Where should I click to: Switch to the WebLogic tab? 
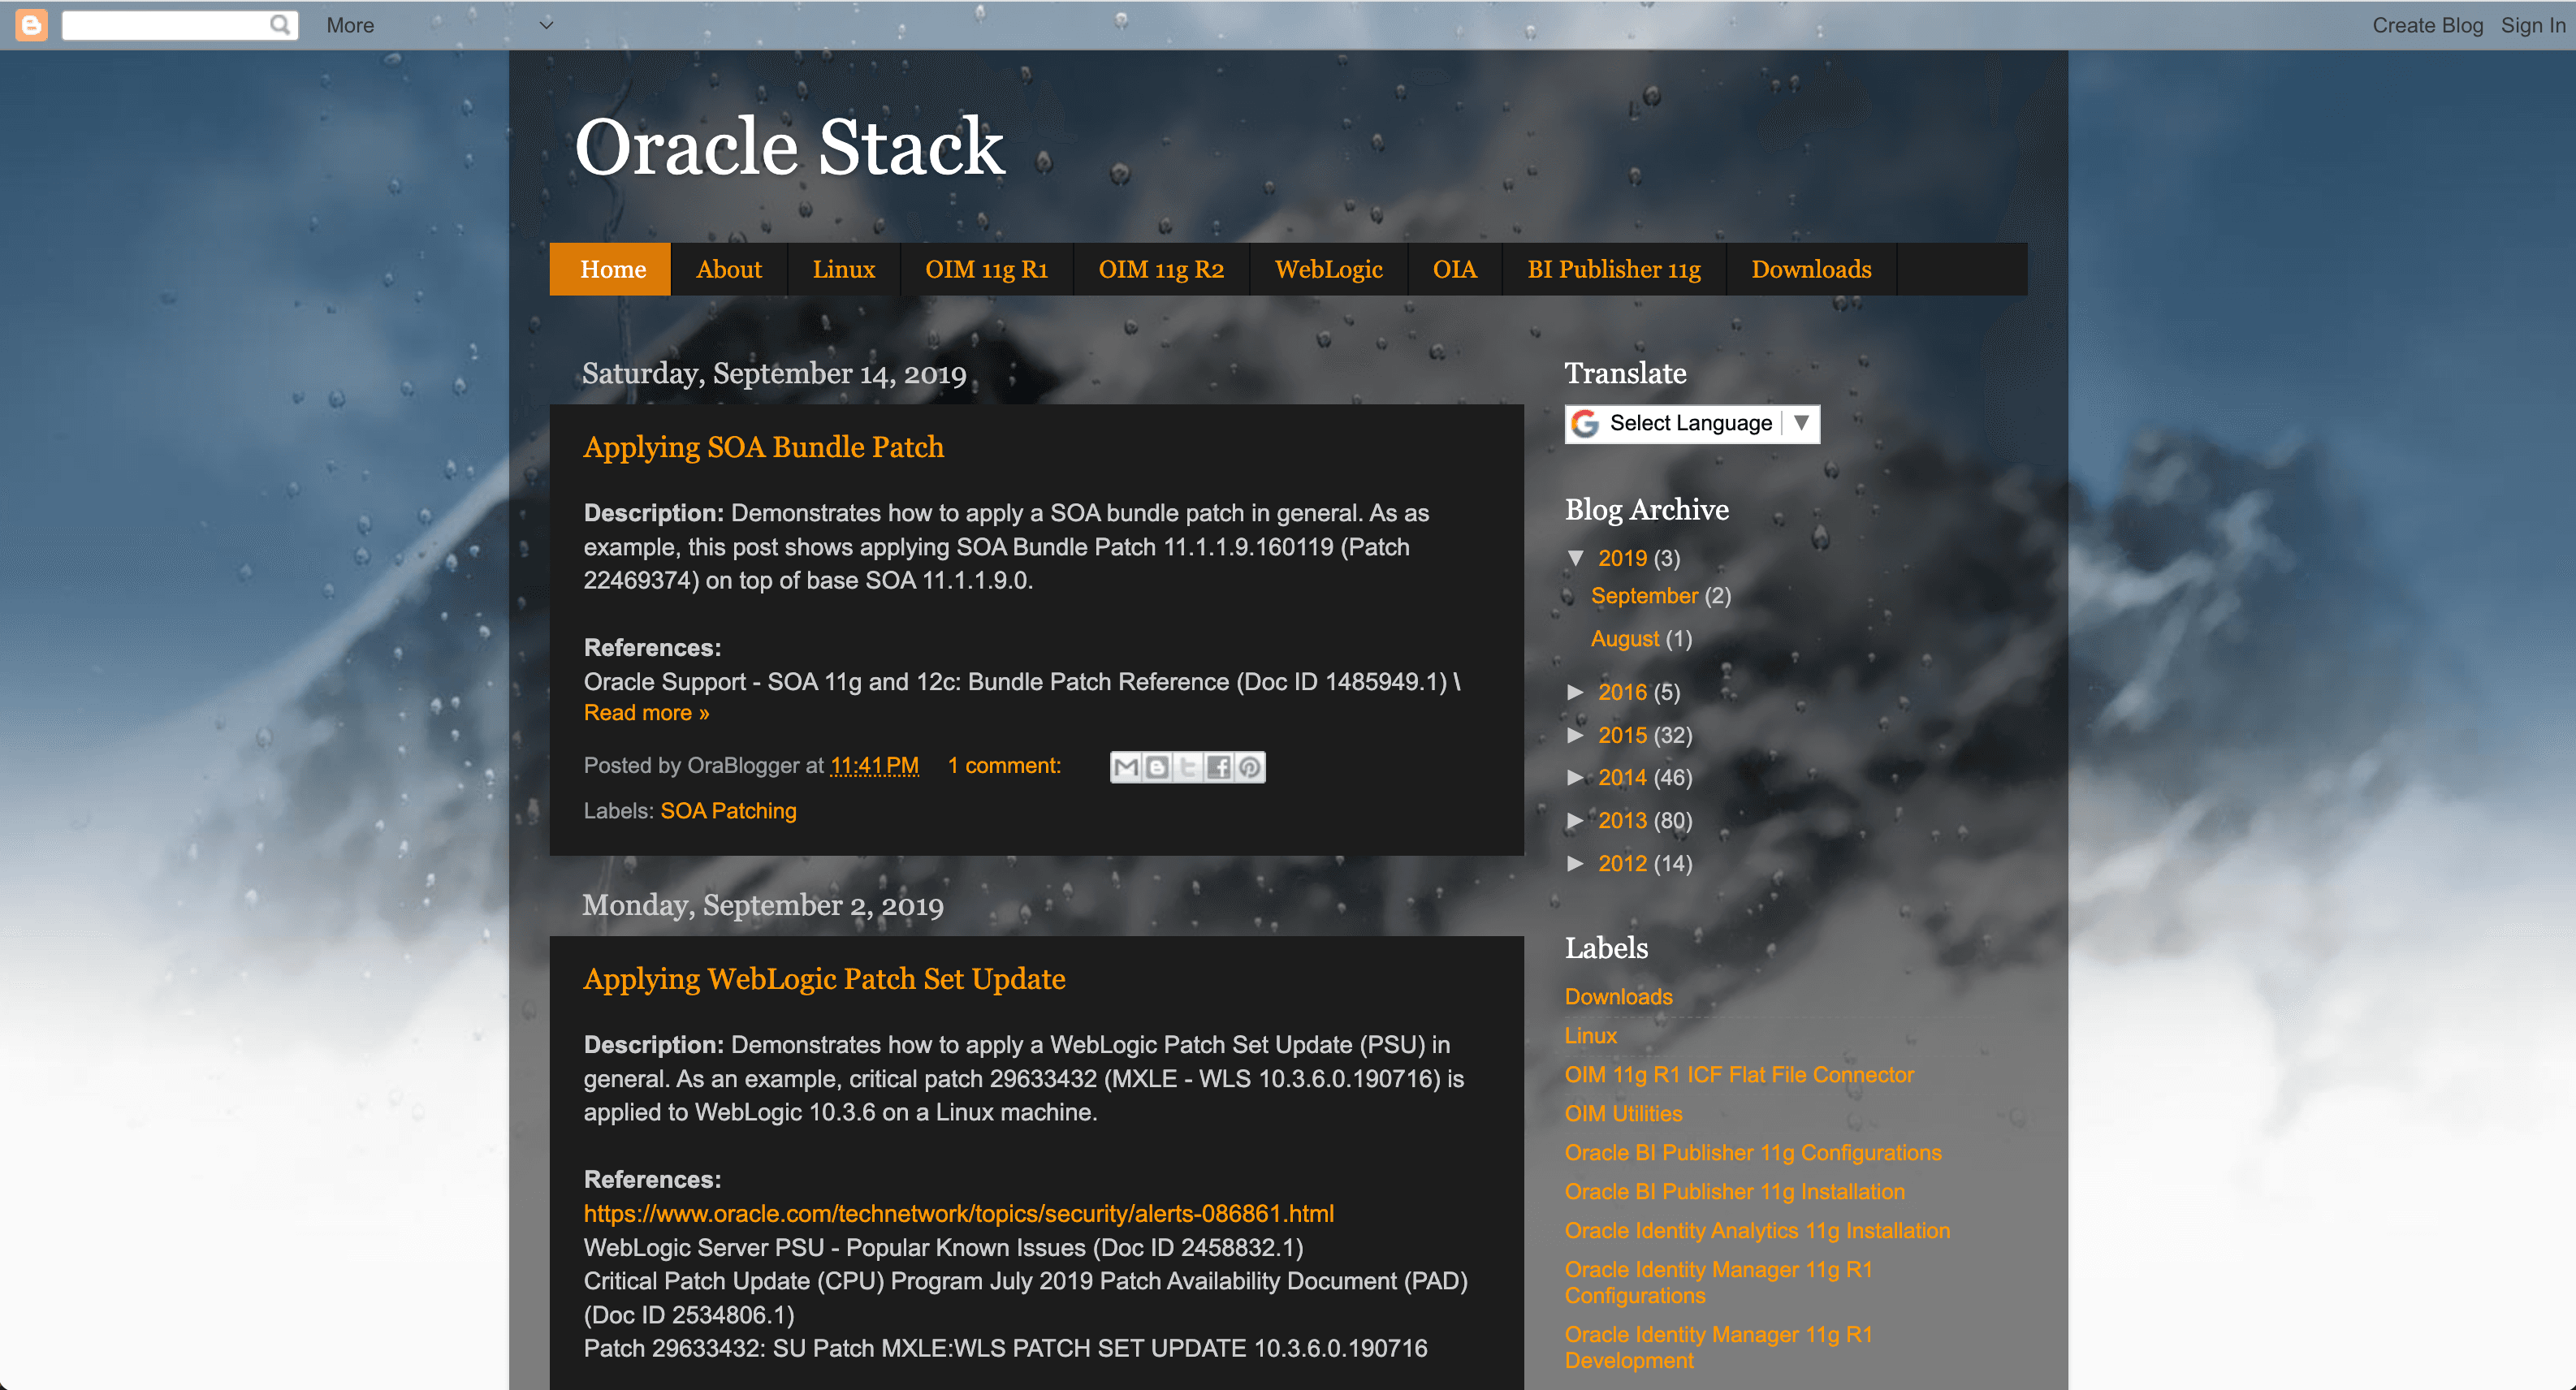1328,269
